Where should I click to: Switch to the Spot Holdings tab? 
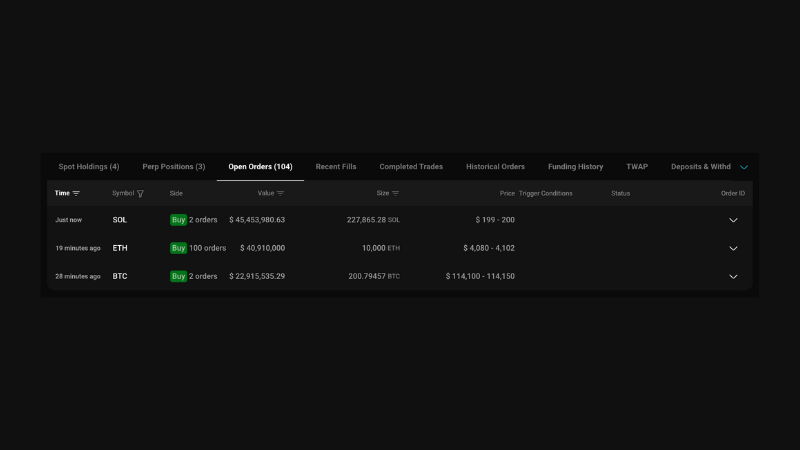(x=89, y=167)
